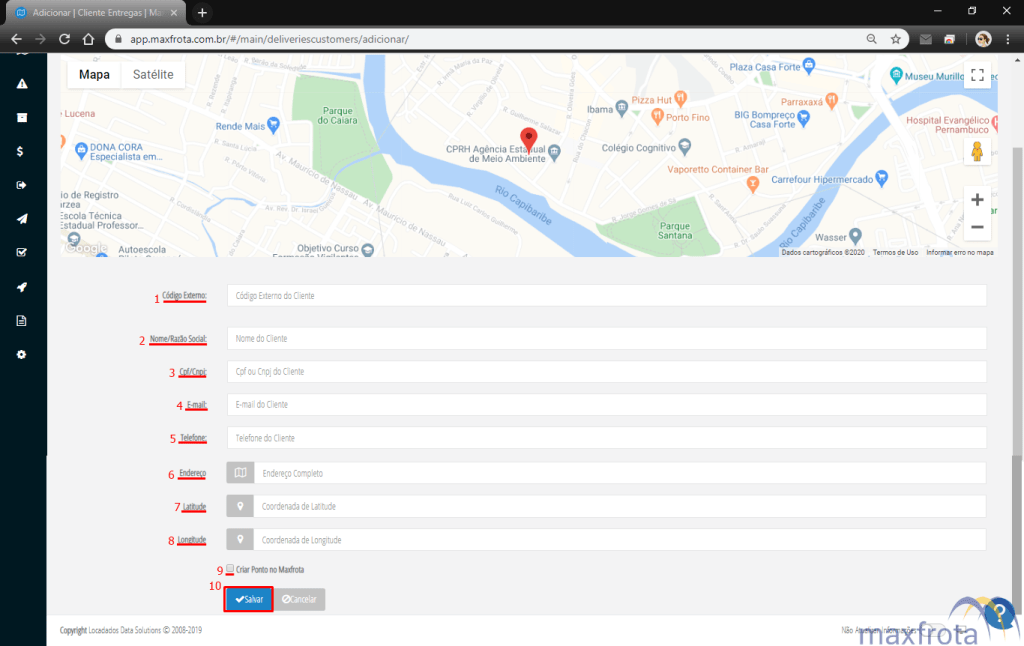
Task: Click the map fullscreen toggle icon
Action: 977,76
